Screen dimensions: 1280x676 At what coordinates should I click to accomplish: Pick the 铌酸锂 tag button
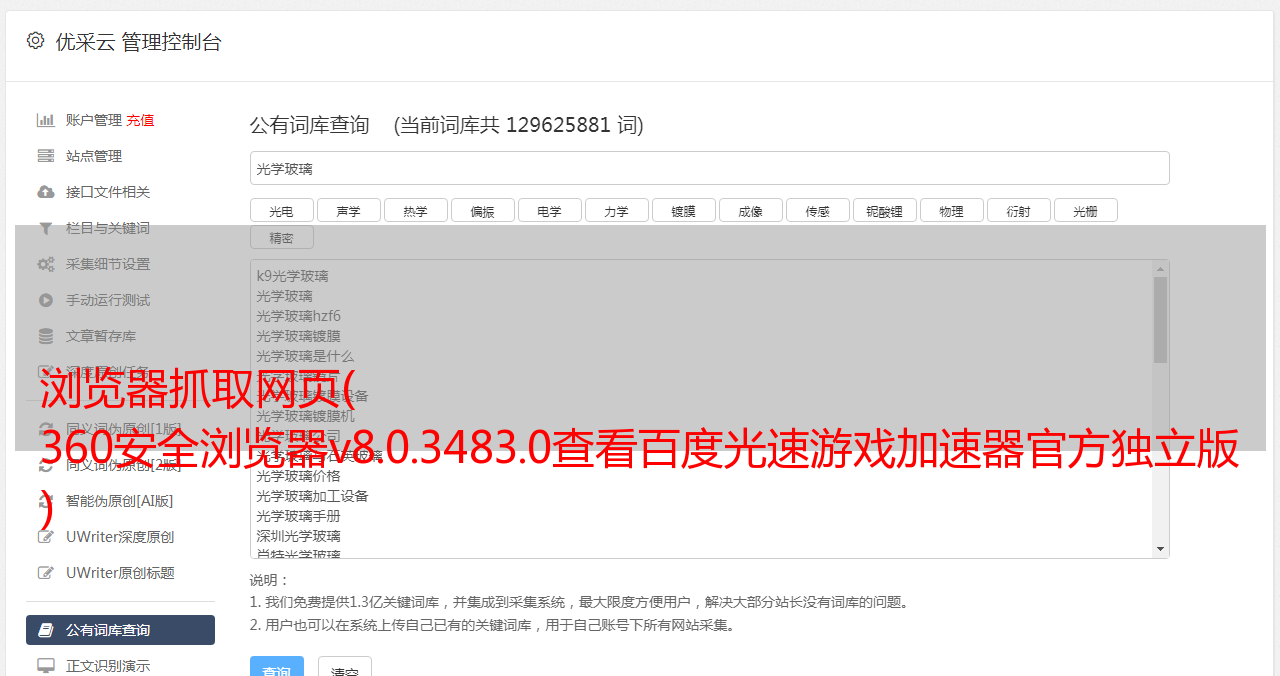(885, 210)
